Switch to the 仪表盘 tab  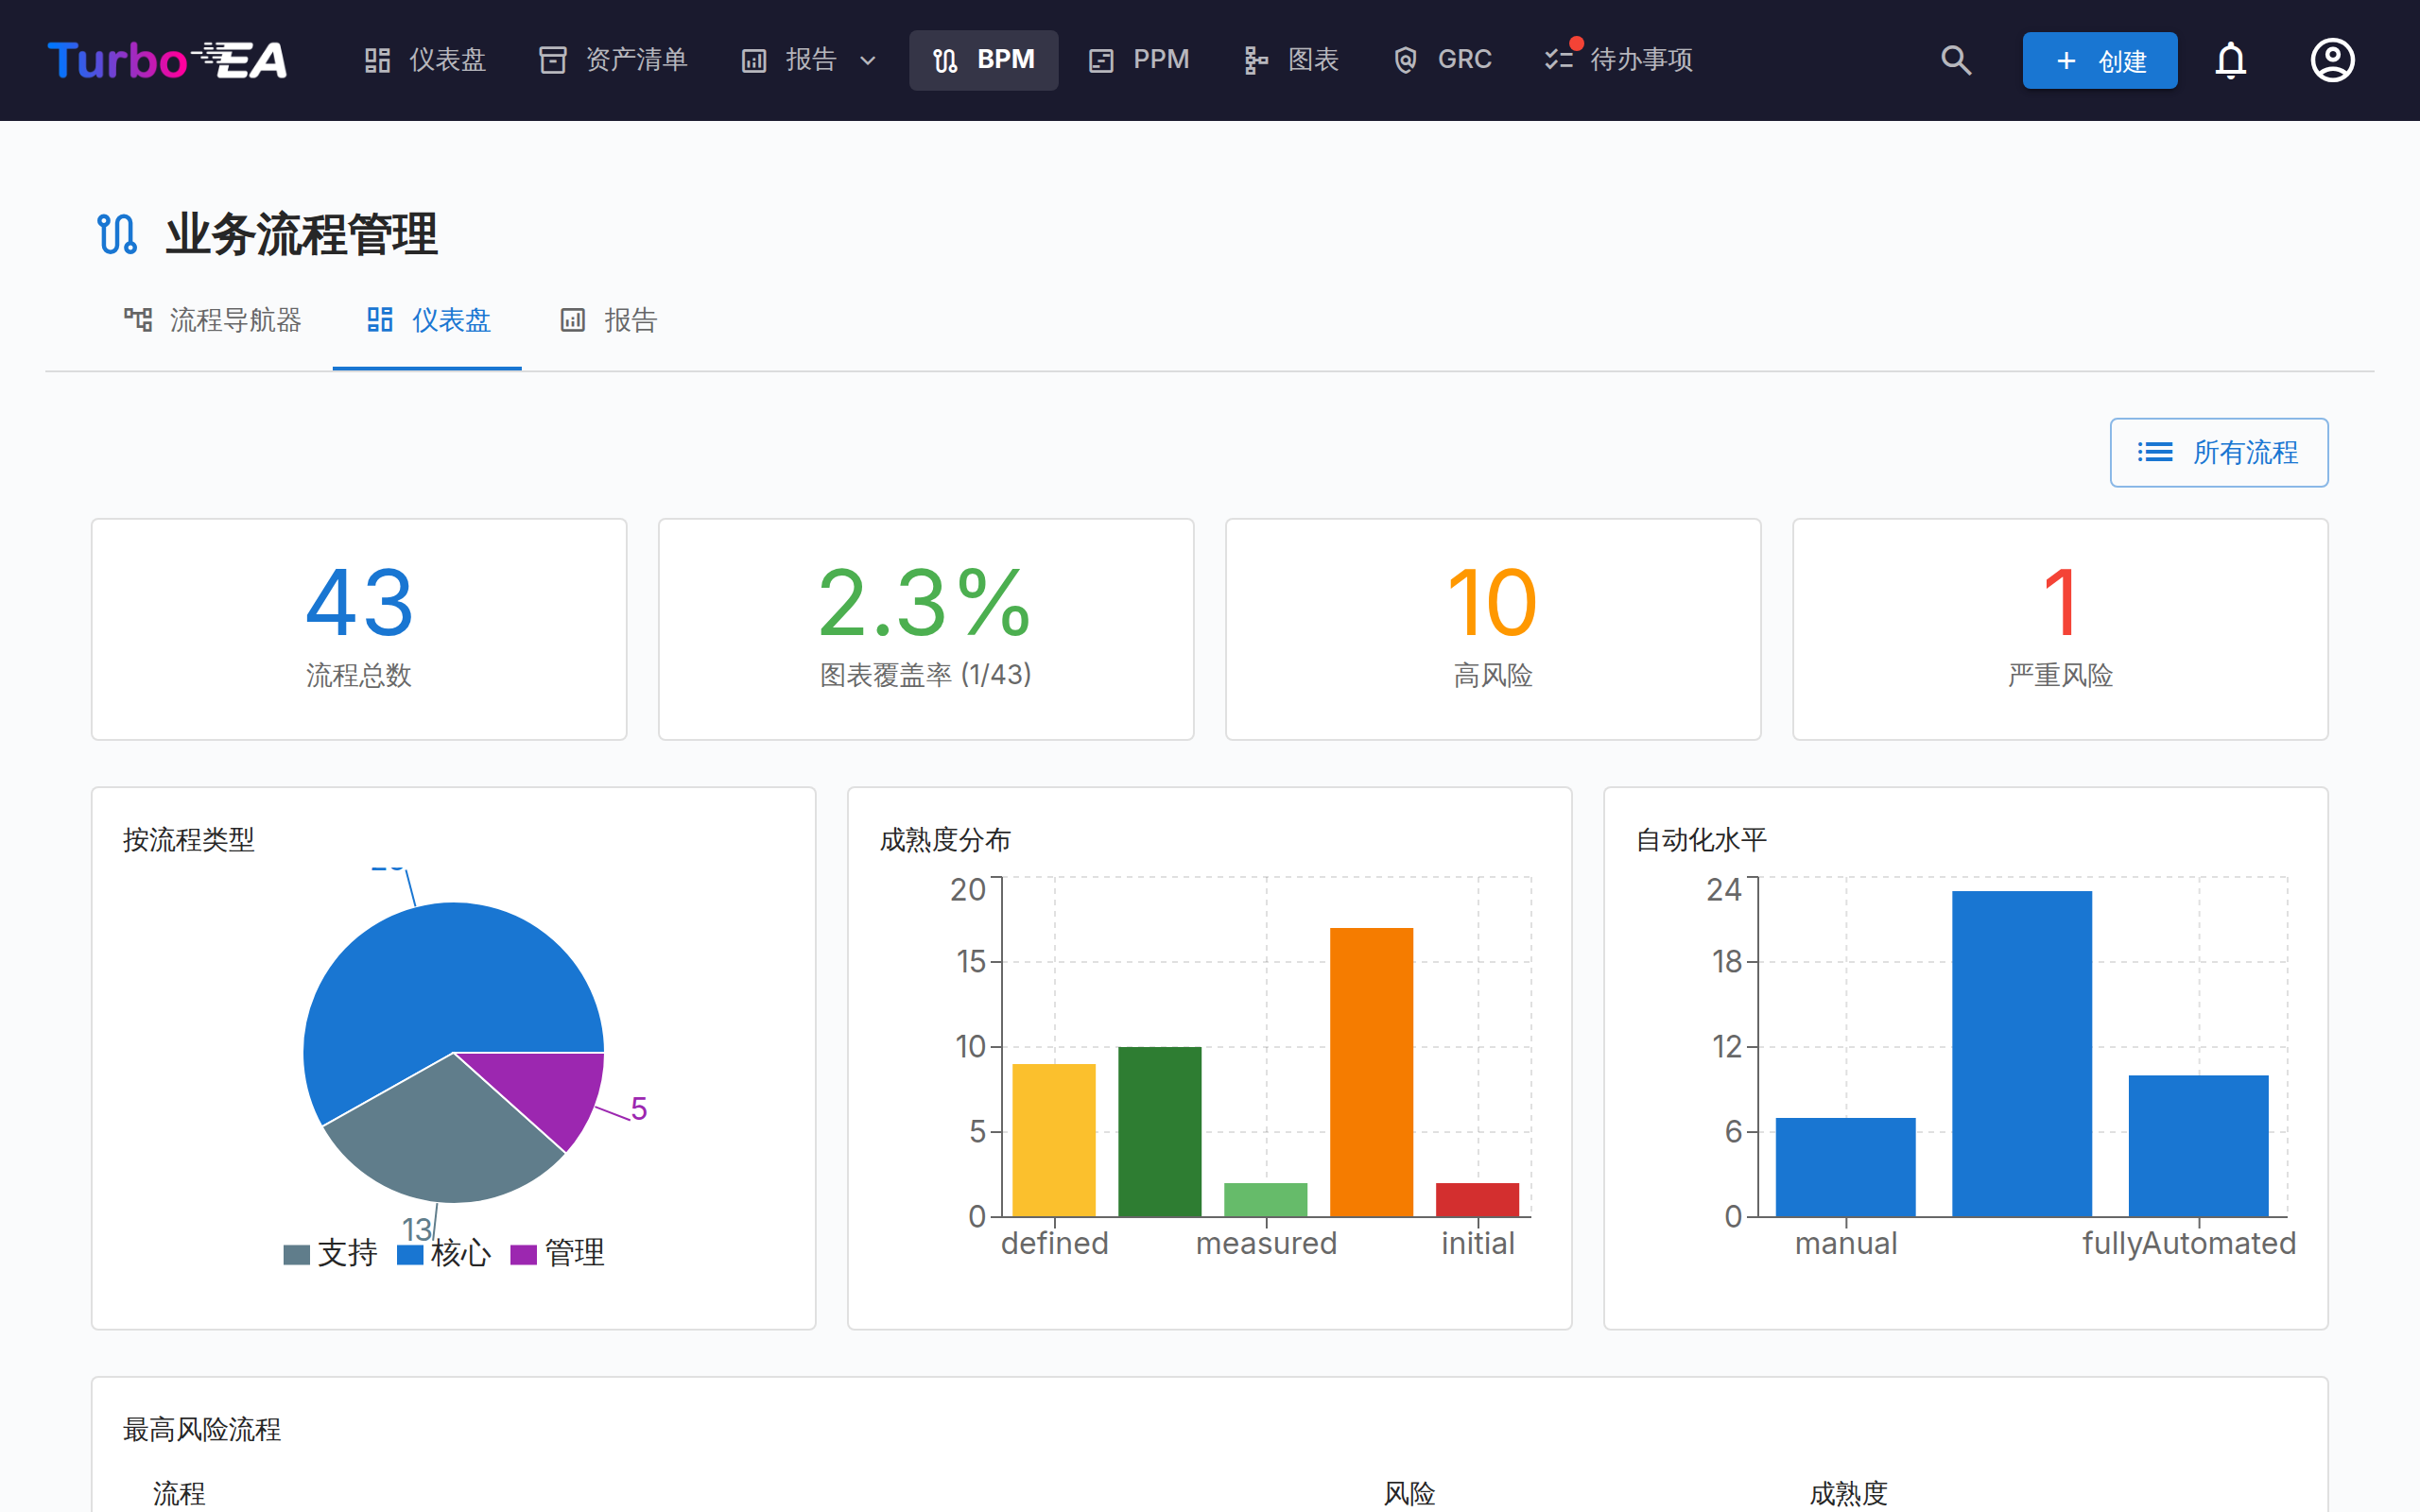(427, 320)
